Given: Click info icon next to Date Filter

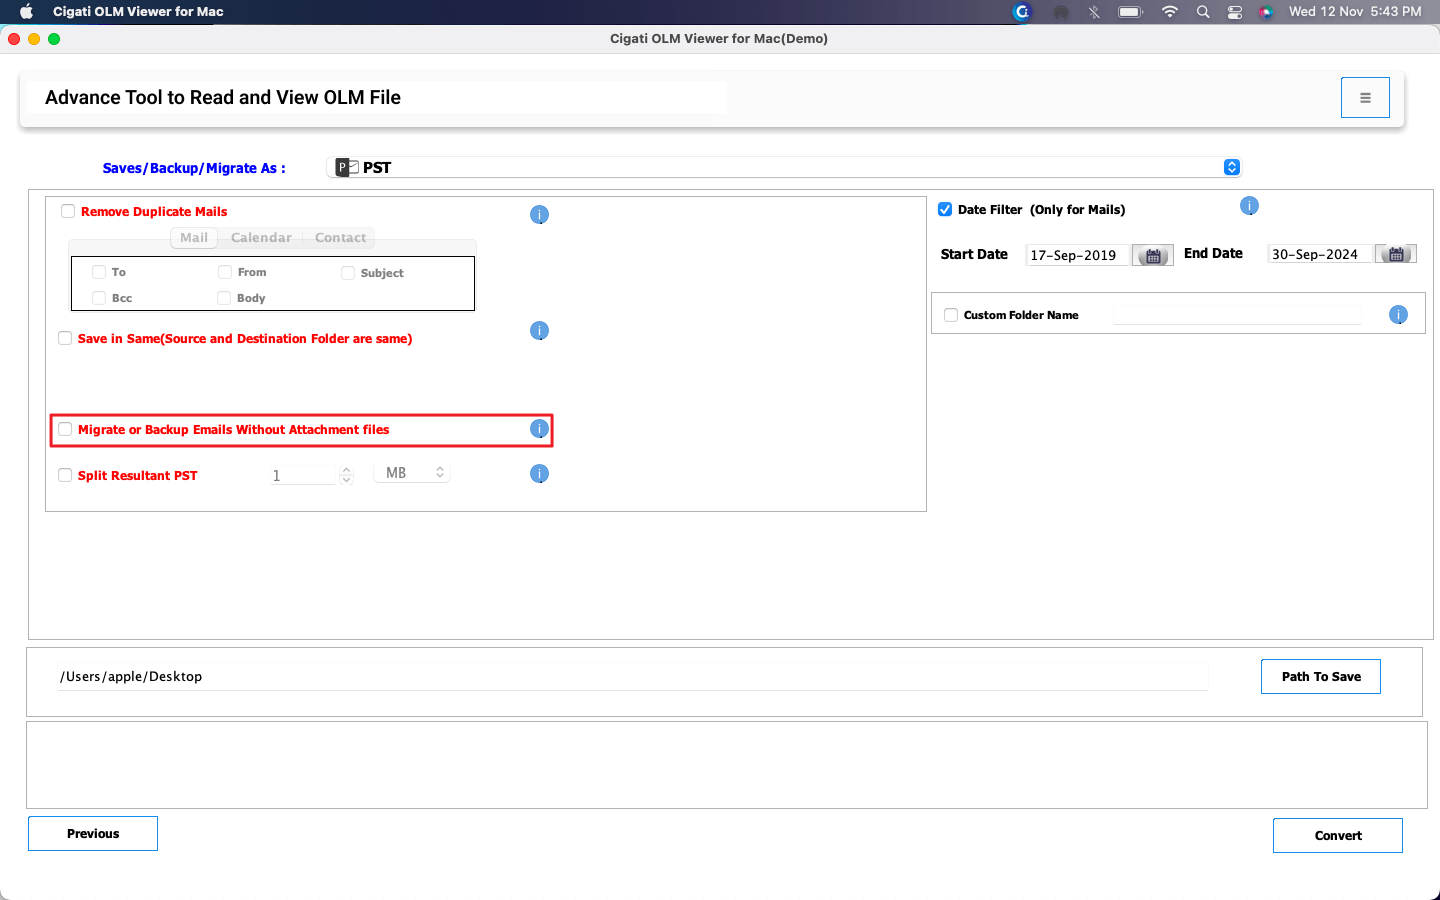Looking at the screenshot, I should click(x=1249, y=206).
